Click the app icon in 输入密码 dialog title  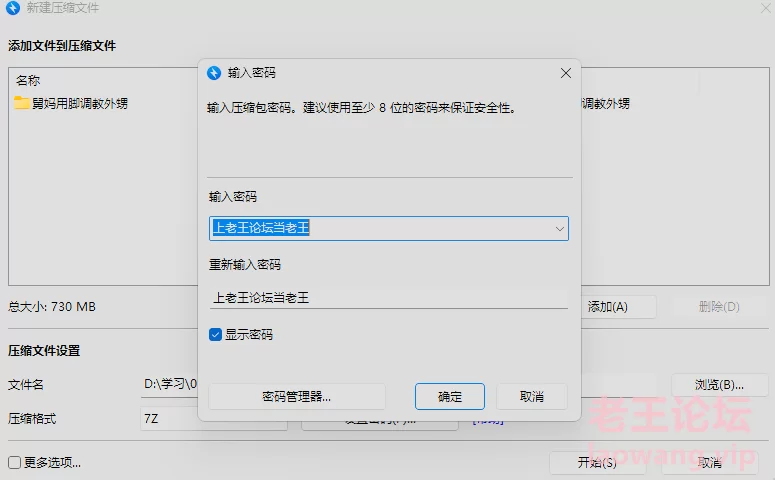214,73
